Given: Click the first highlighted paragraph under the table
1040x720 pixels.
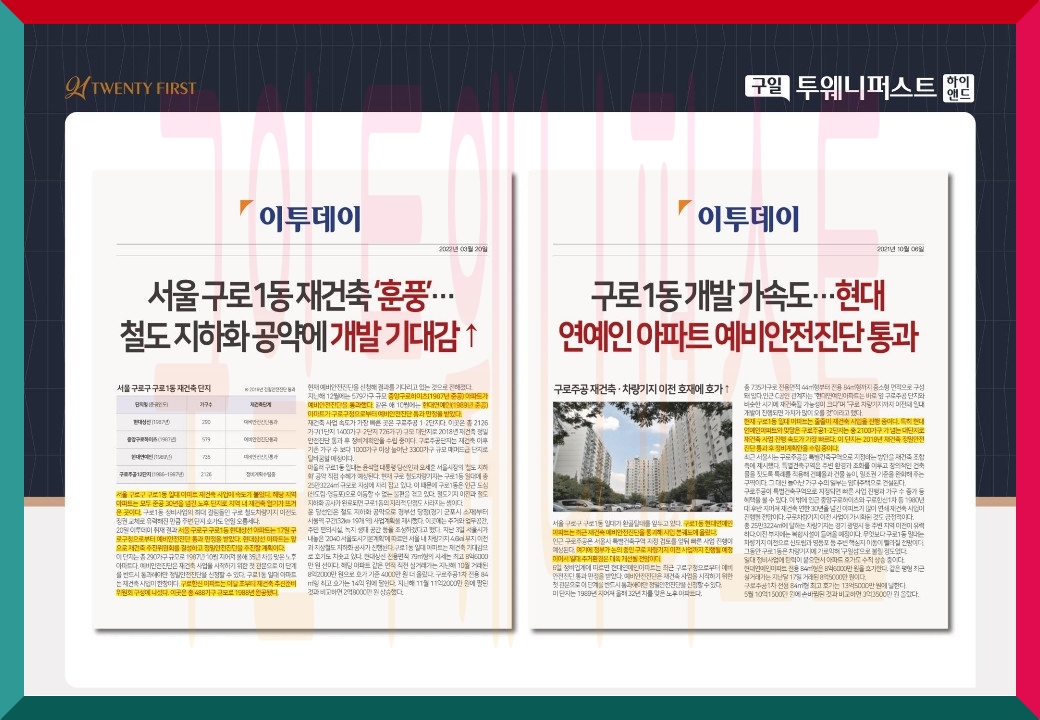Looking at the screenshot, I should (206, 503).
